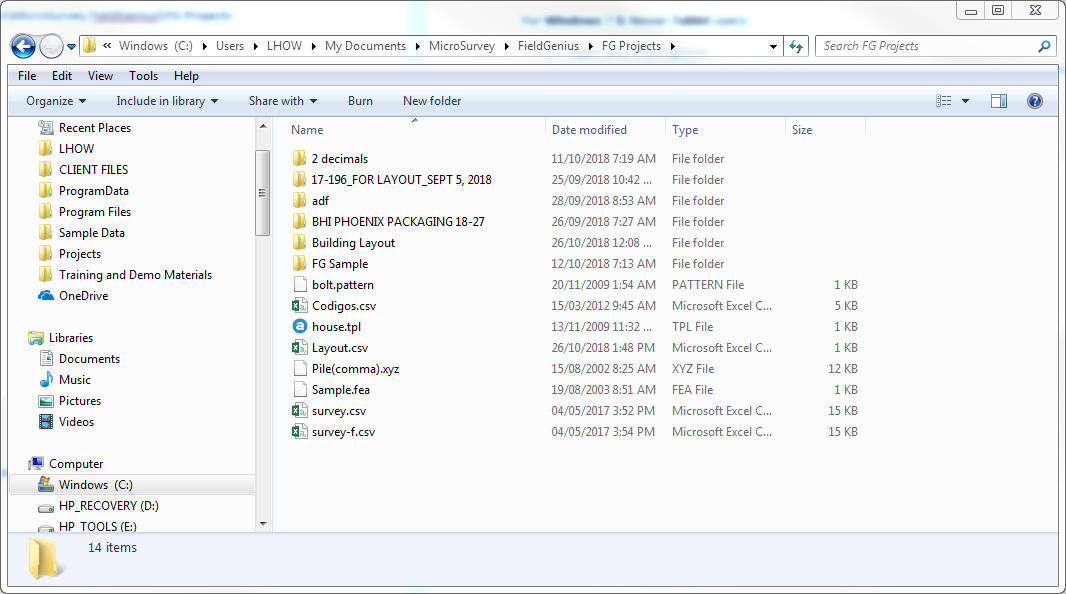
Task: Open OneDrive in the navigation pane
Action: (x=83, y=296)
